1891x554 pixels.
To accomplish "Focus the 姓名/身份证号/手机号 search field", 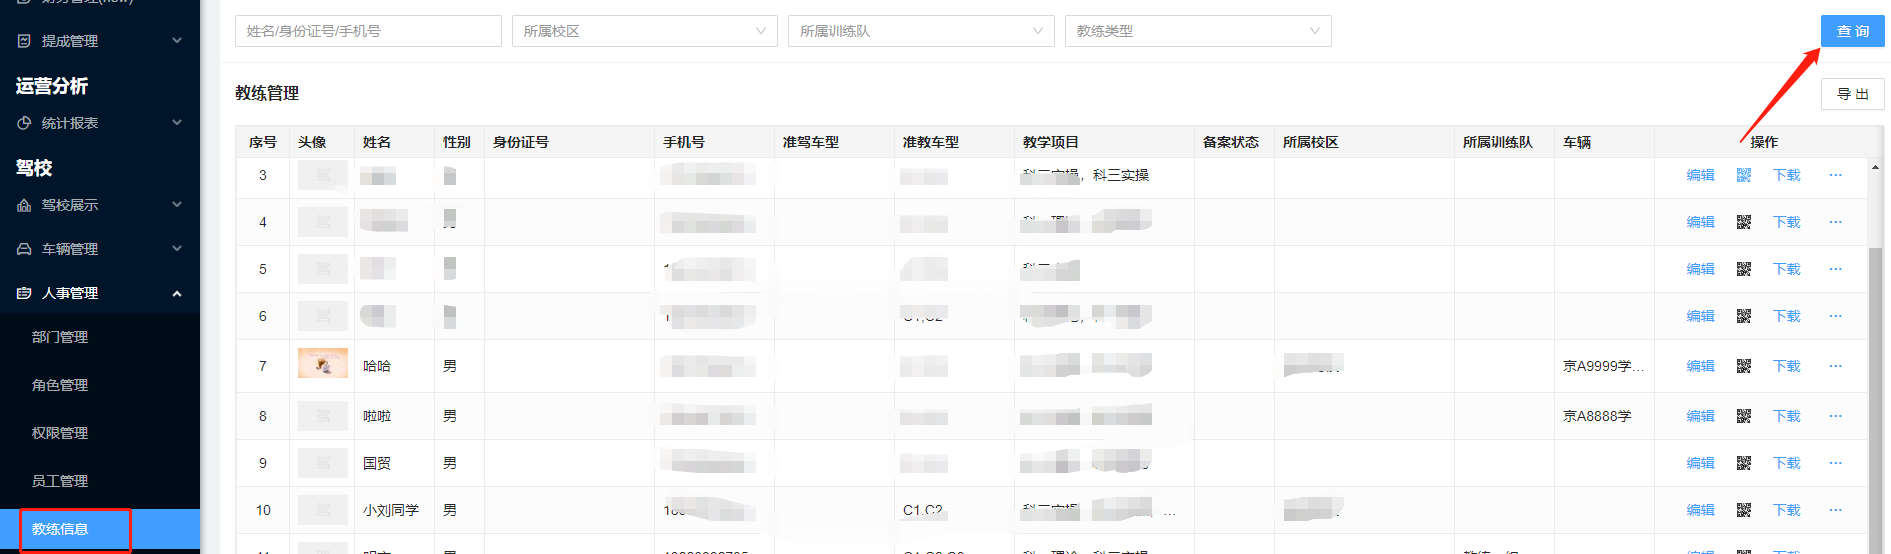I will (368, 31).
